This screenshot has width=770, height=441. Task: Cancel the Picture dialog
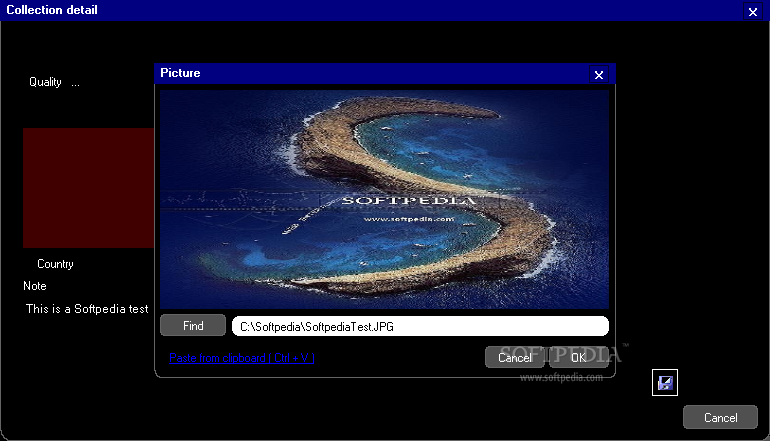pos(515,358)
